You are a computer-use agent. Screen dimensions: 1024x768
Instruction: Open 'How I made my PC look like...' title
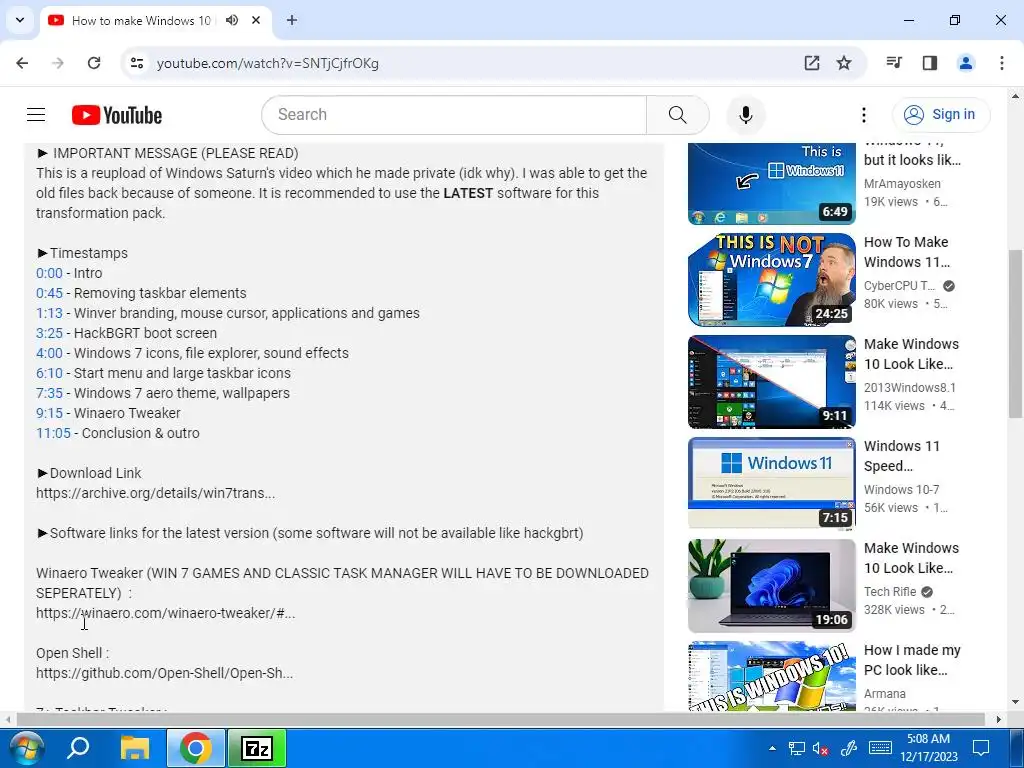pyautogui.click(x=912, y=660)
